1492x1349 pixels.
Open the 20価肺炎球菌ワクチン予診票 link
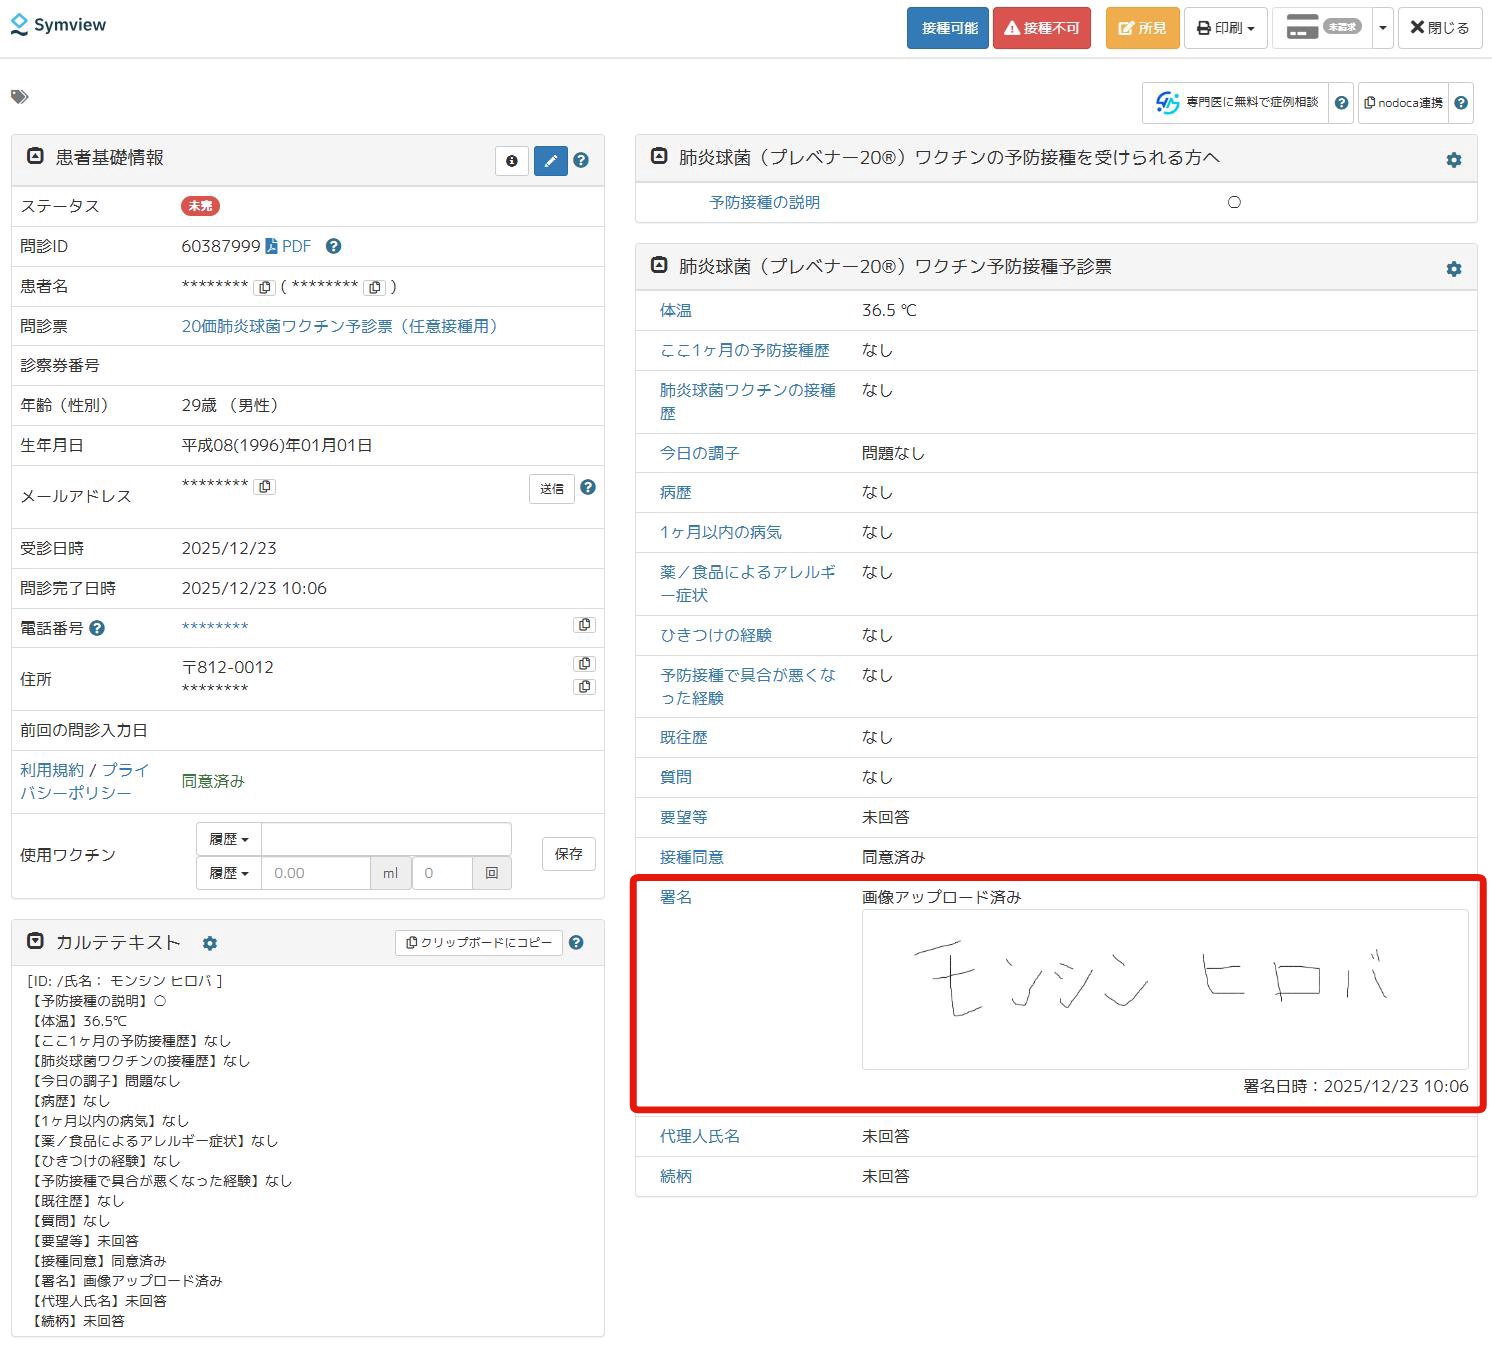coord(339,326)
